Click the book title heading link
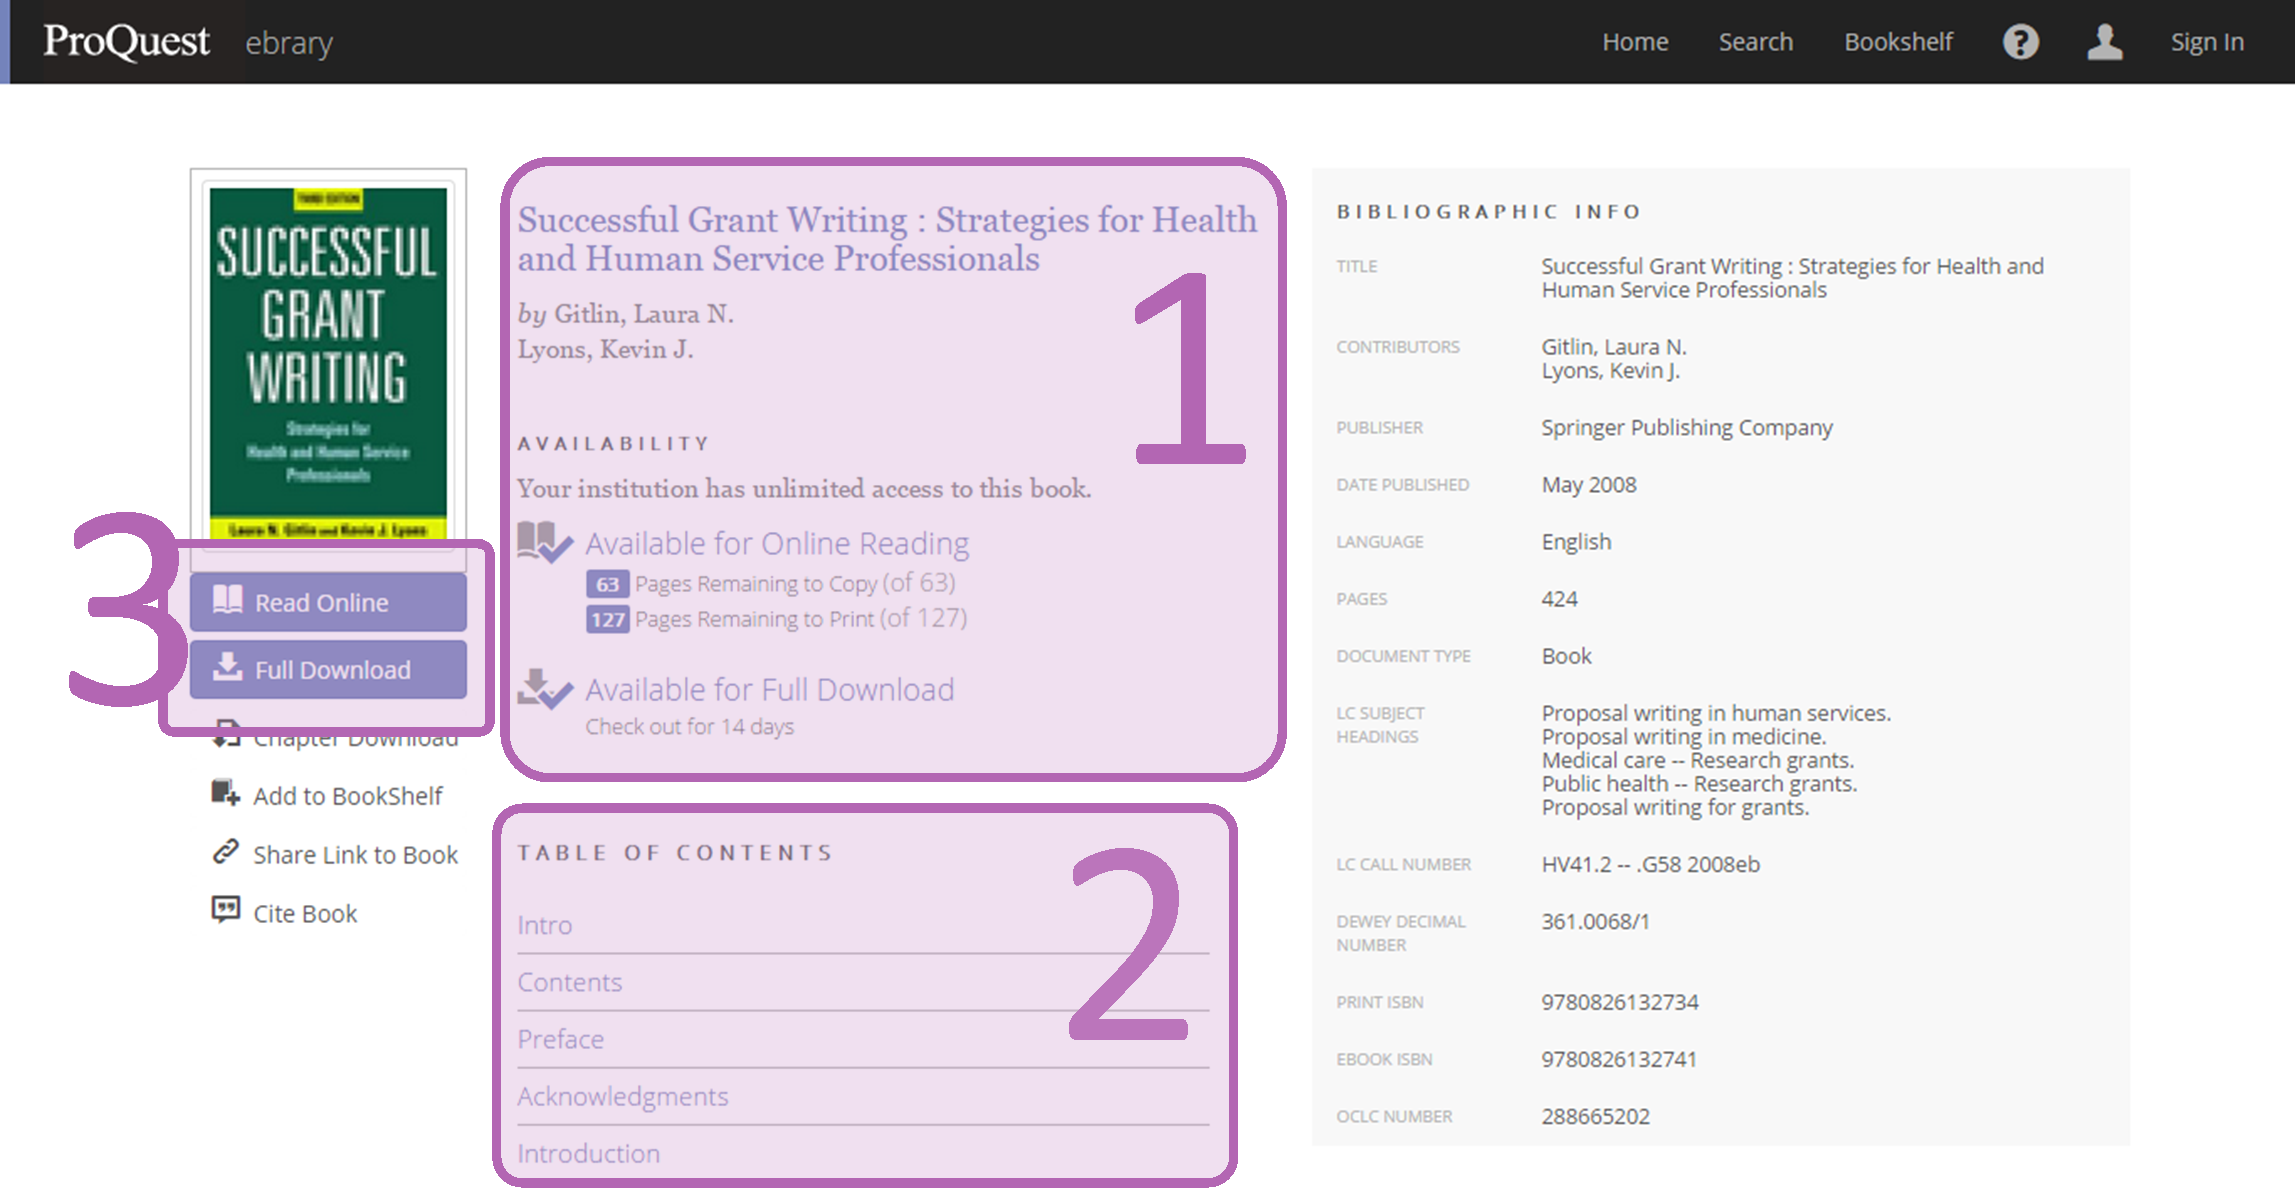 (x=886, y=239)
